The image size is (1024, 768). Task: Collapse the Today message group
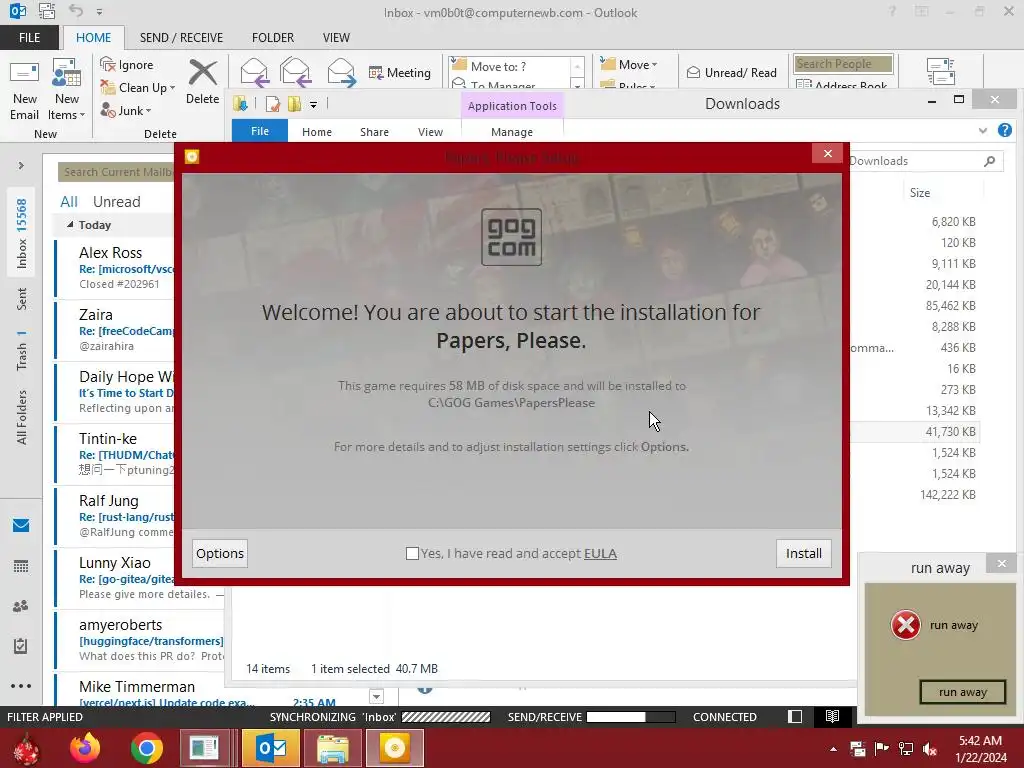pyautogui.click(x=70, y=225)
